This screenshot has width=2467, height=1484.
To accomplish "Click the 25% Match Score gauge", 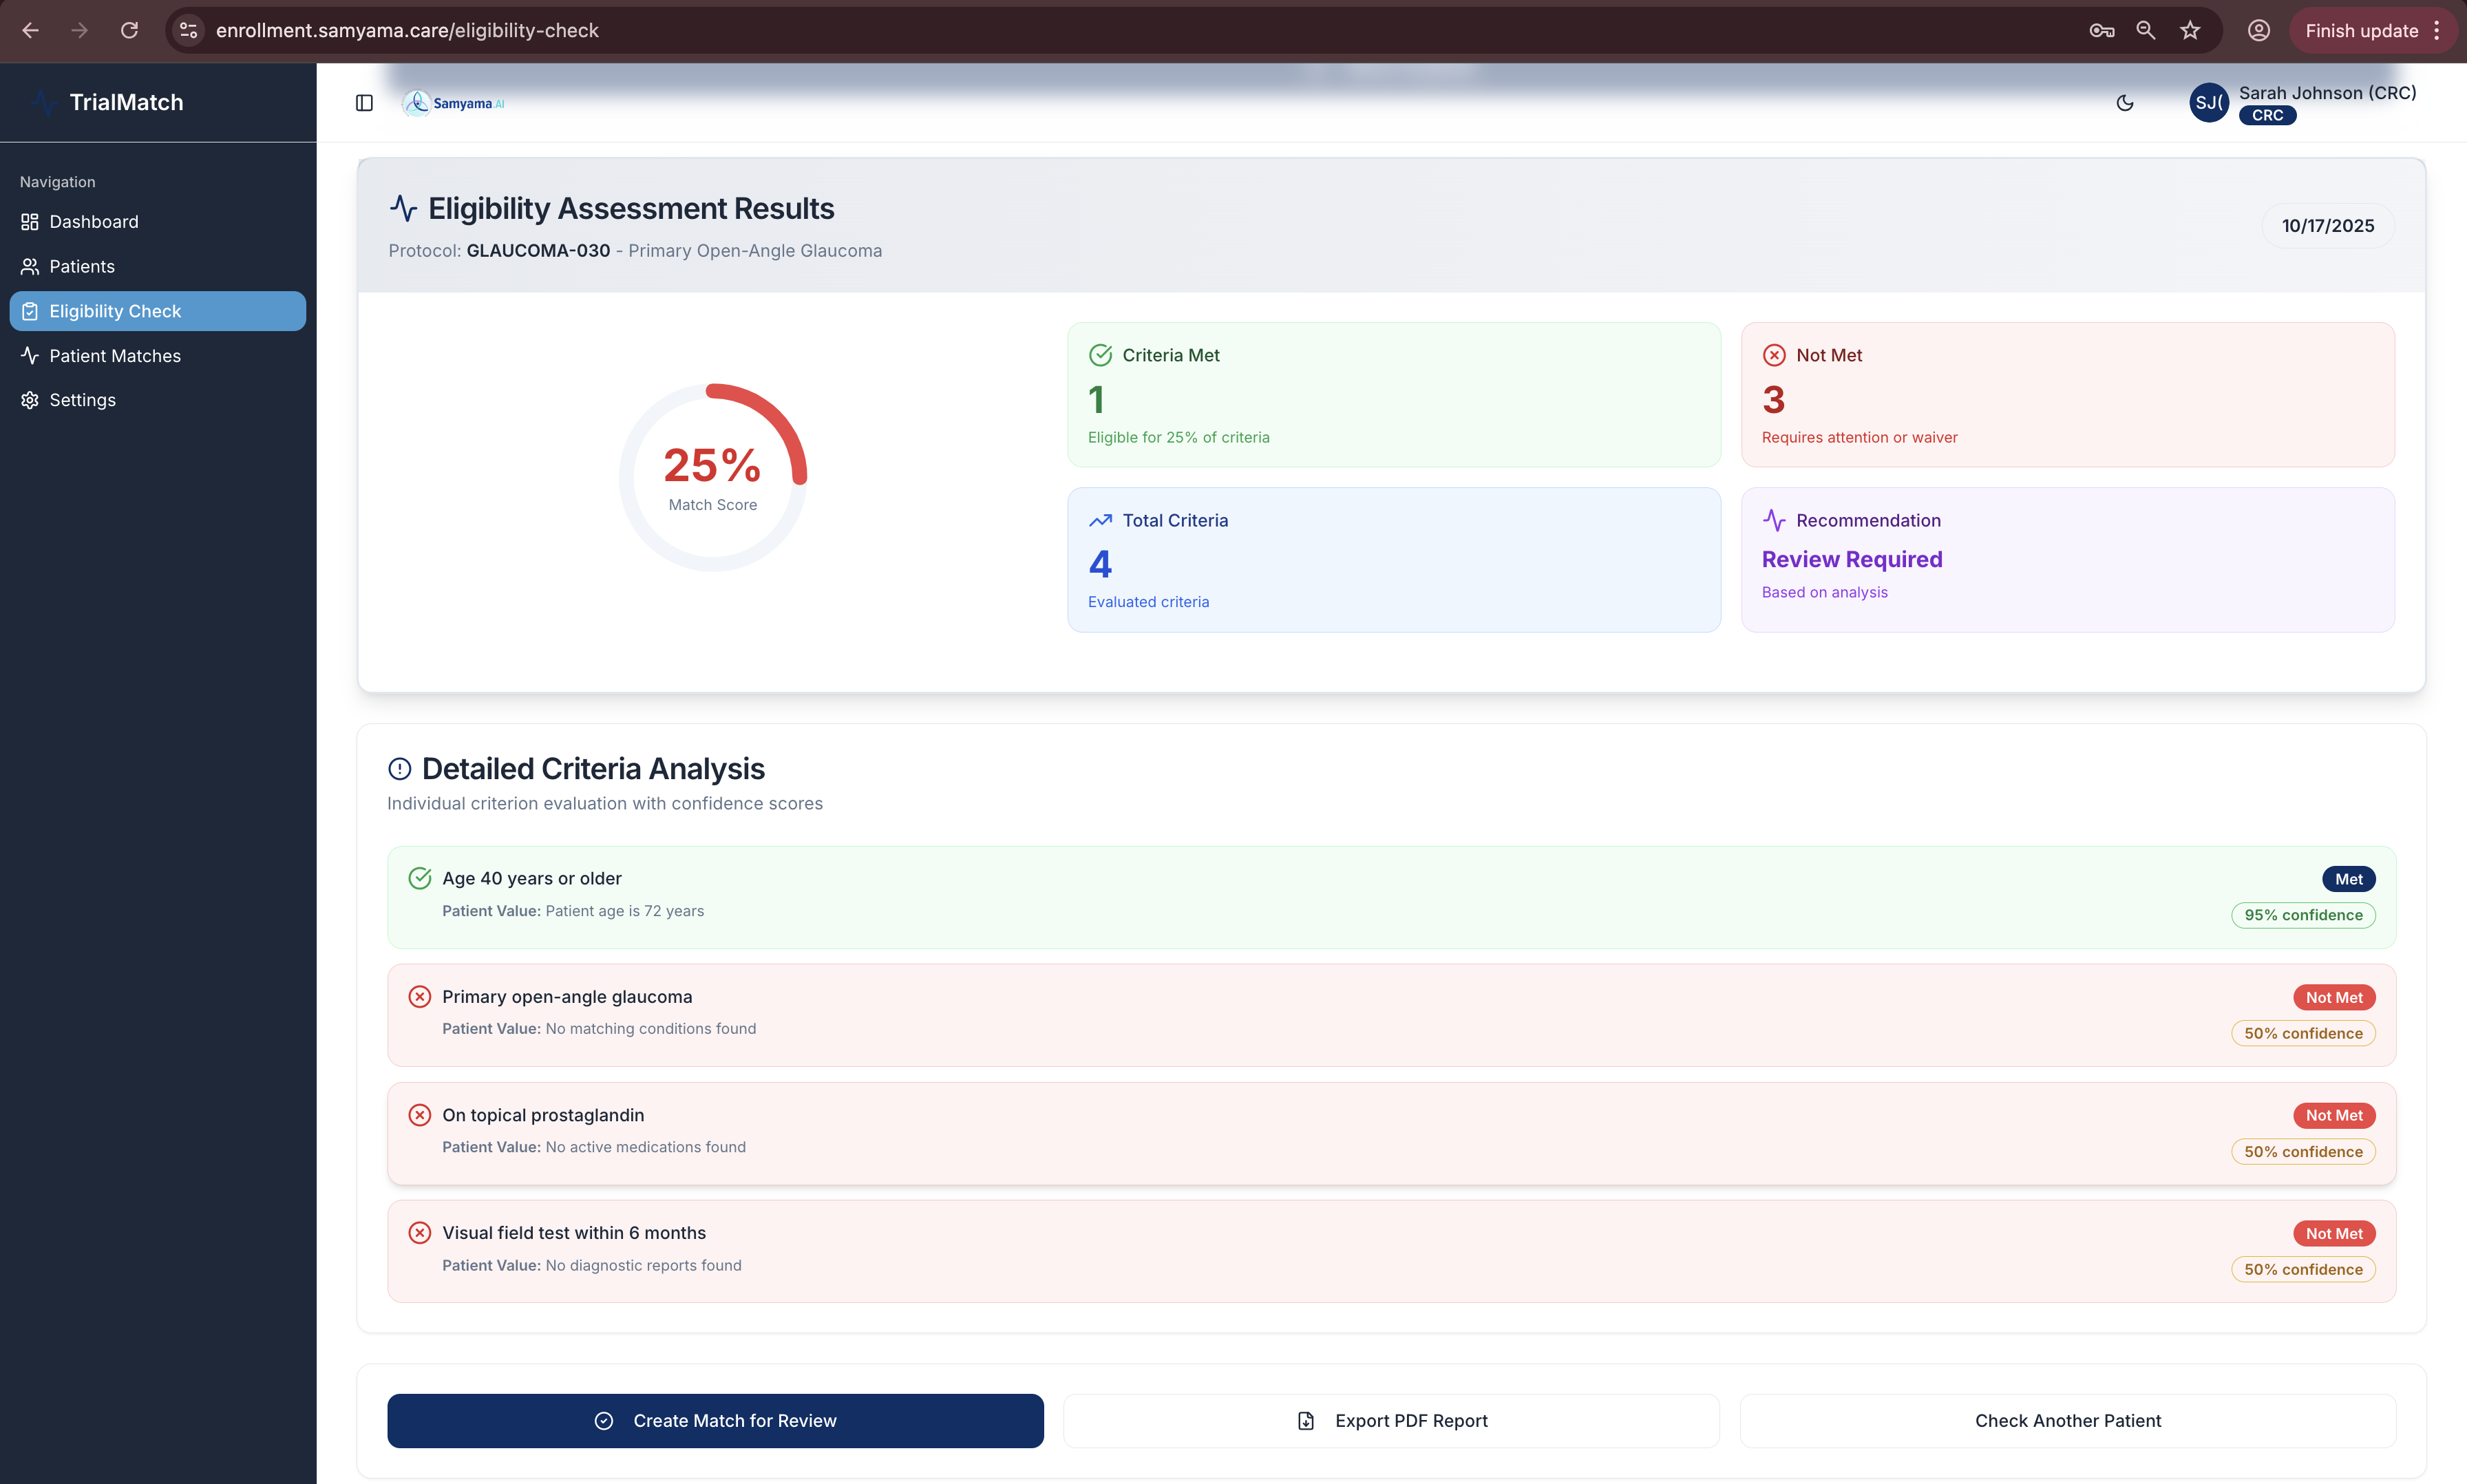I will (x=712, y=477).
